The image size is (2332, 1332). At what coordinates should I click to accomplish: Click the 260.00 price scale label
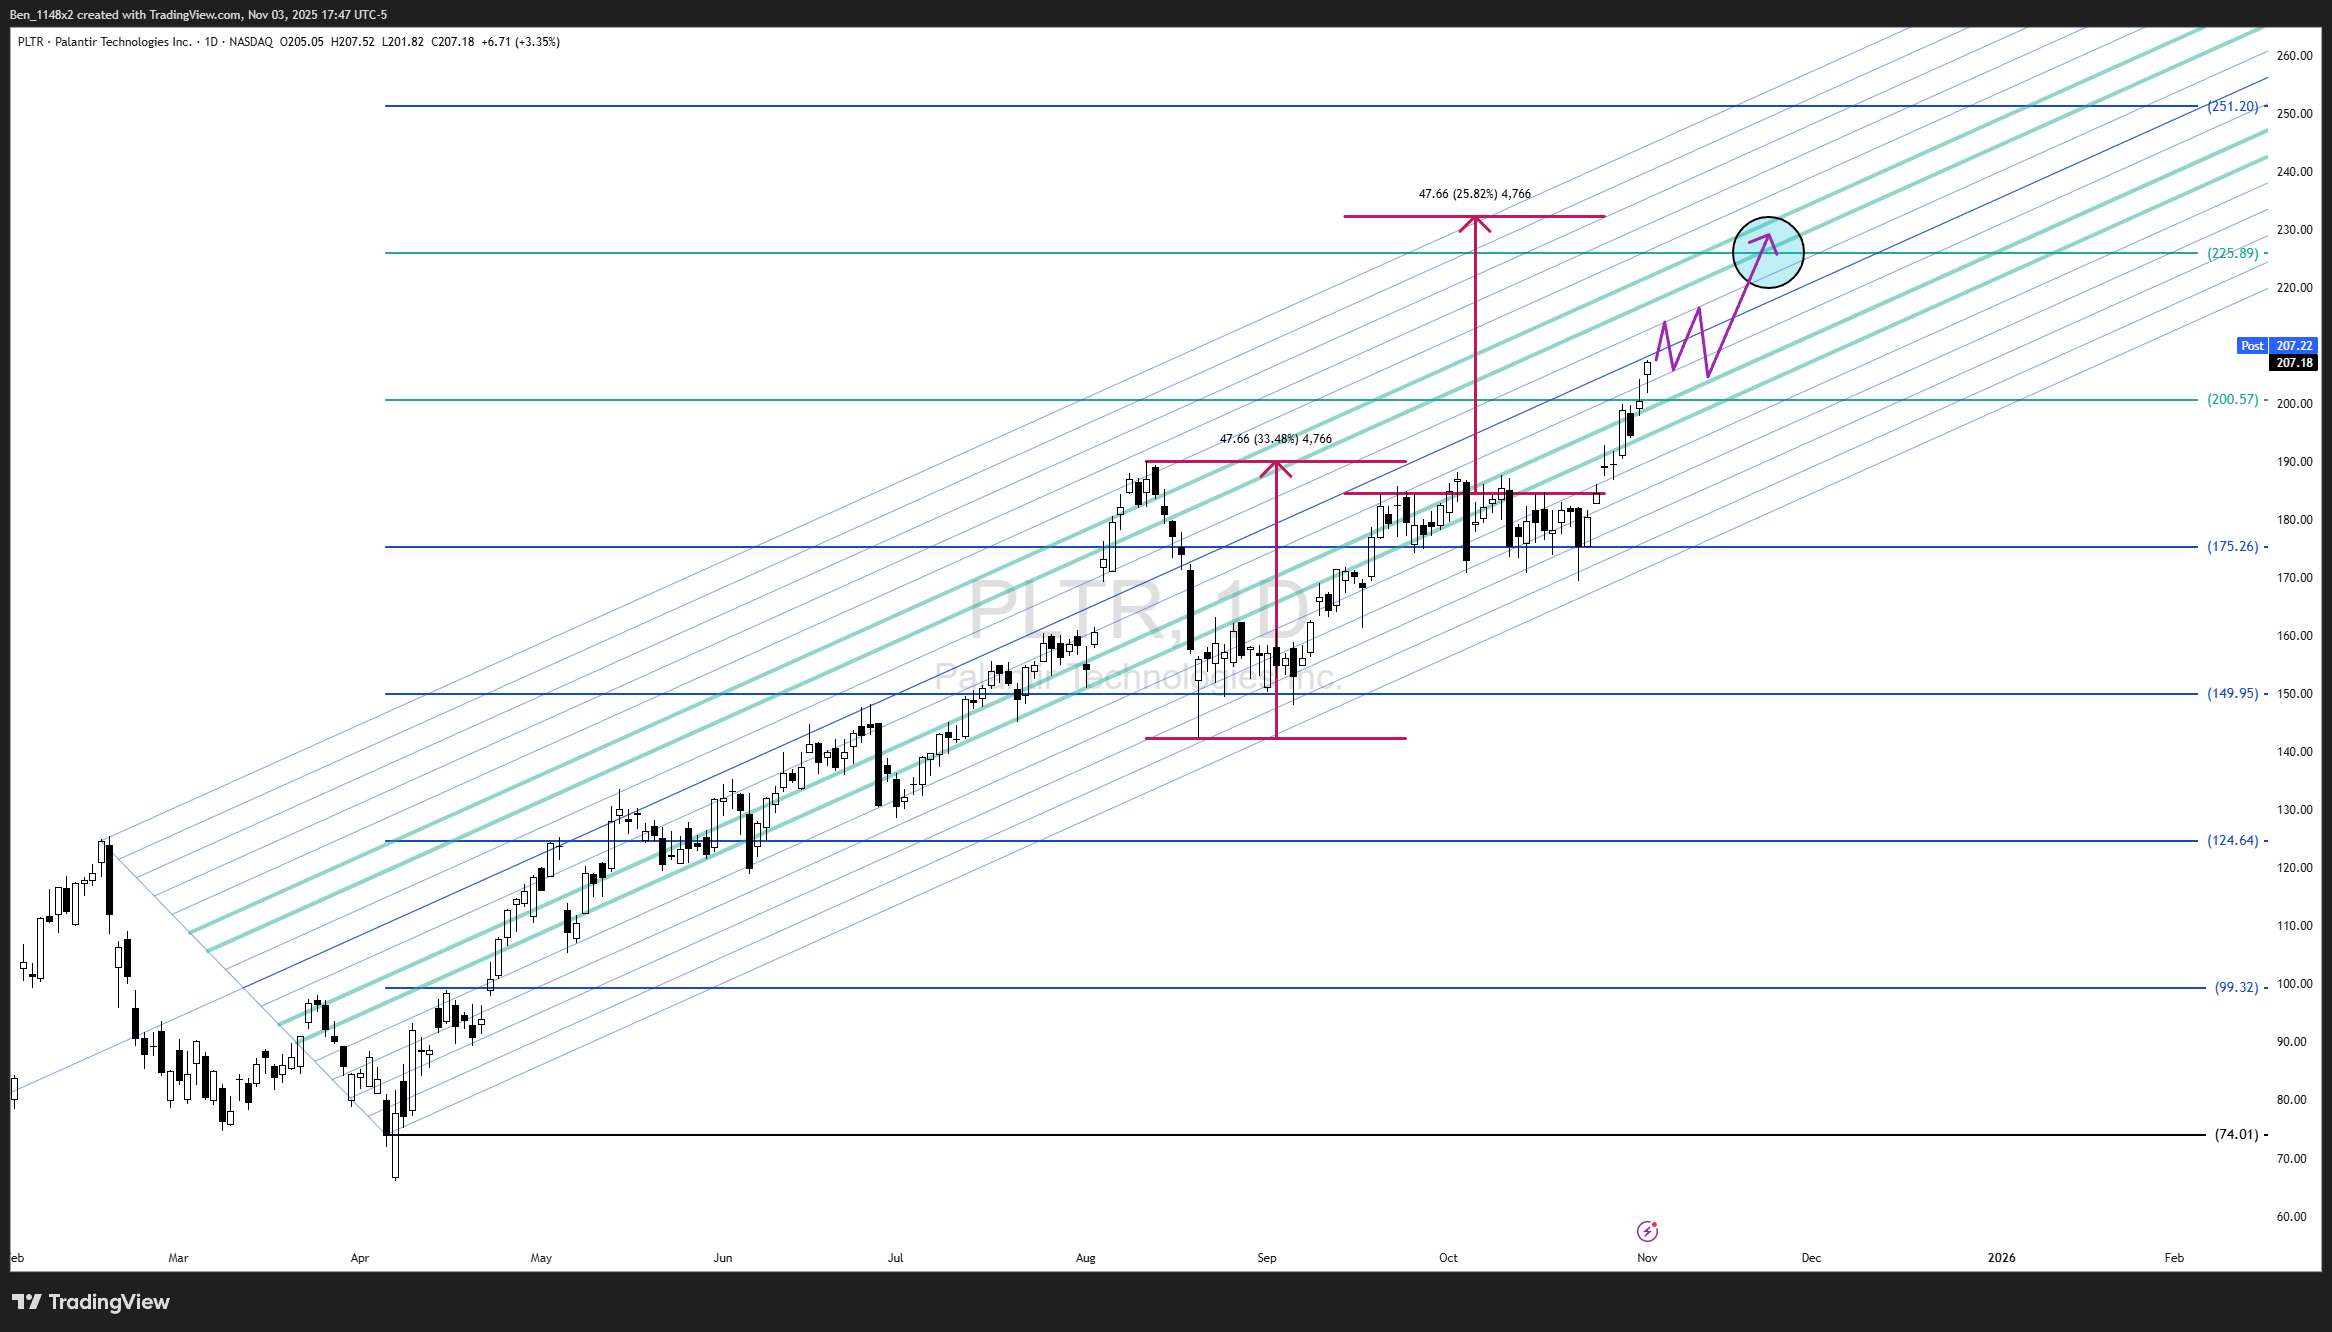[2294, 56]
